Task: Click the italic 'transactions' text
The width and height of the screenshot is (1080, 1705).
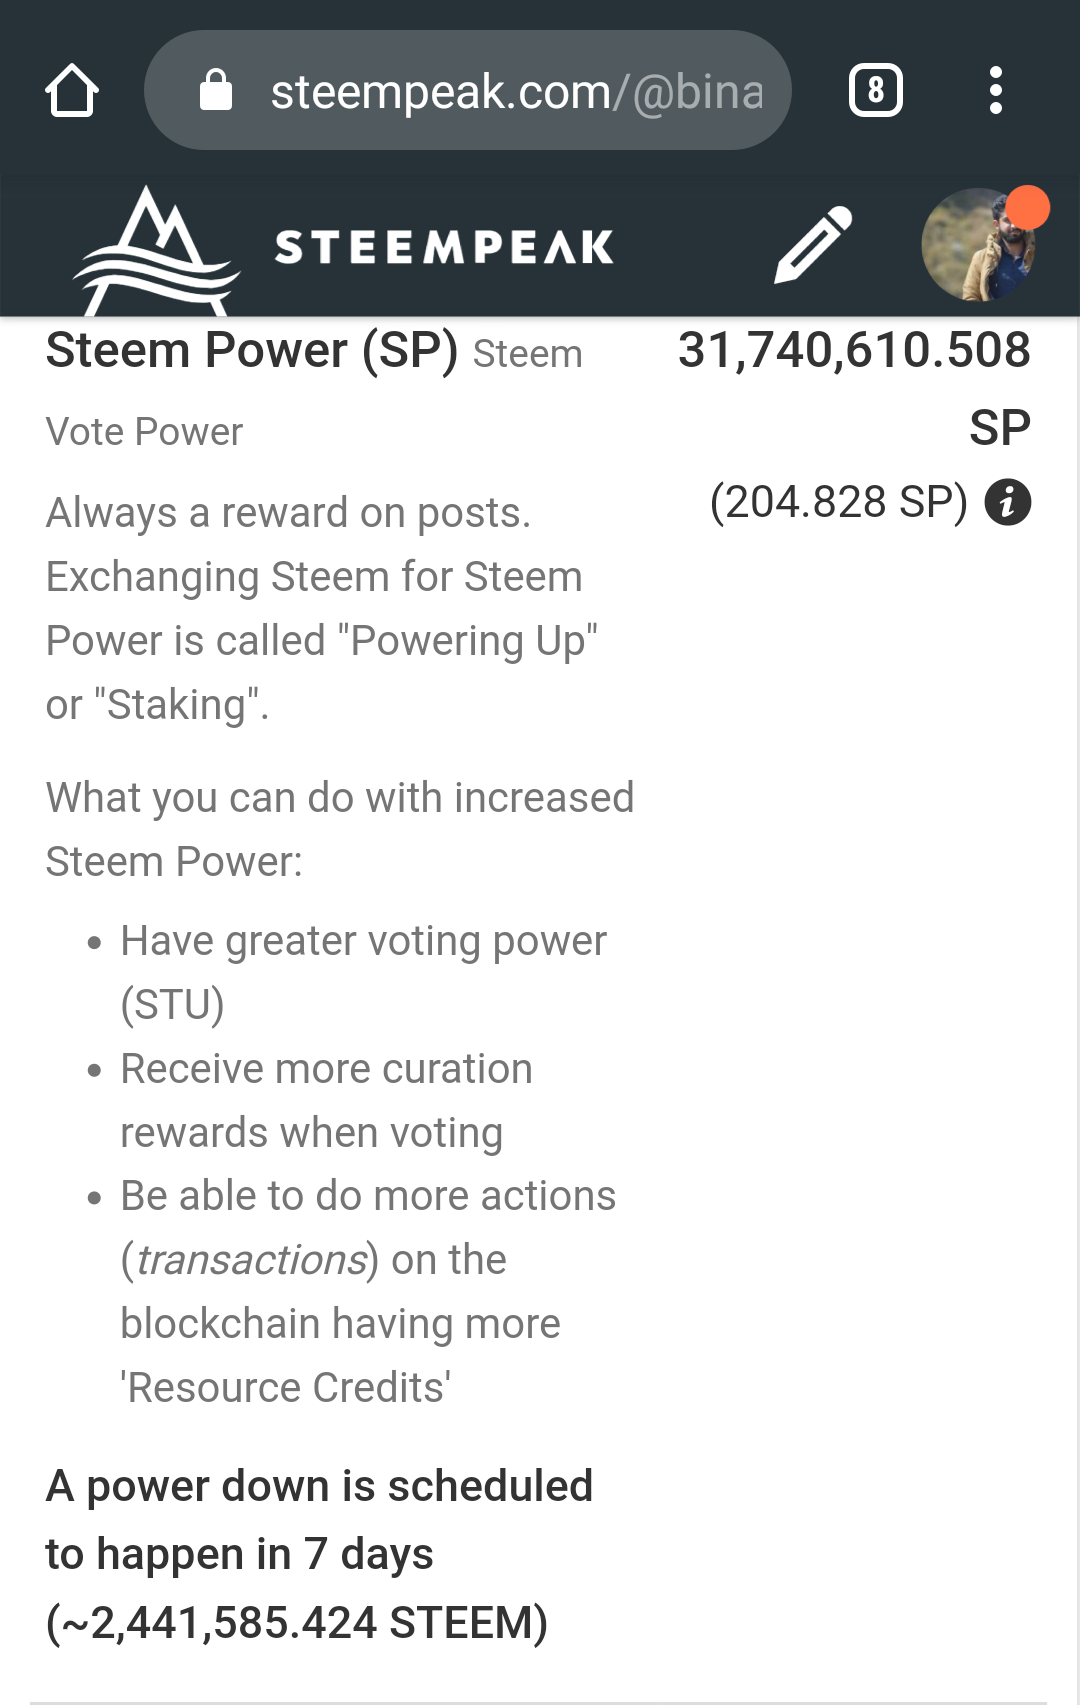Action: click(x=251, y=1260)
